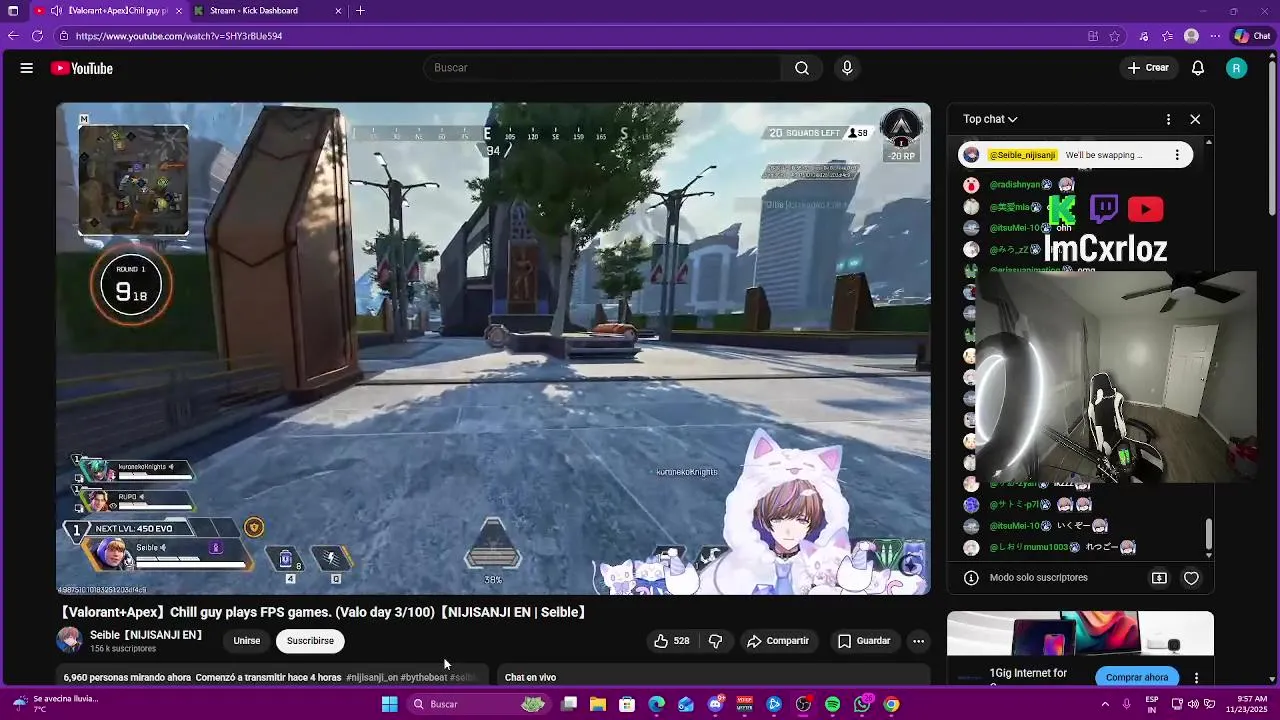Open the account avatar menu
This screenshot has height=720, width=1280.
(1237, 68)
